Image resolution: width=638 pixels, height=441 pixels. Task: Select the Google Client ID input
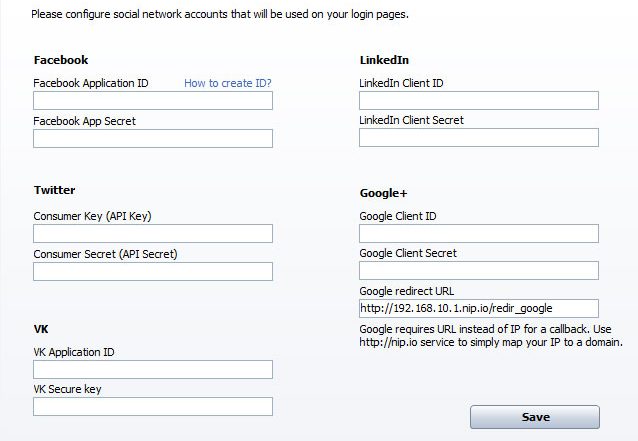coord(479,234)
